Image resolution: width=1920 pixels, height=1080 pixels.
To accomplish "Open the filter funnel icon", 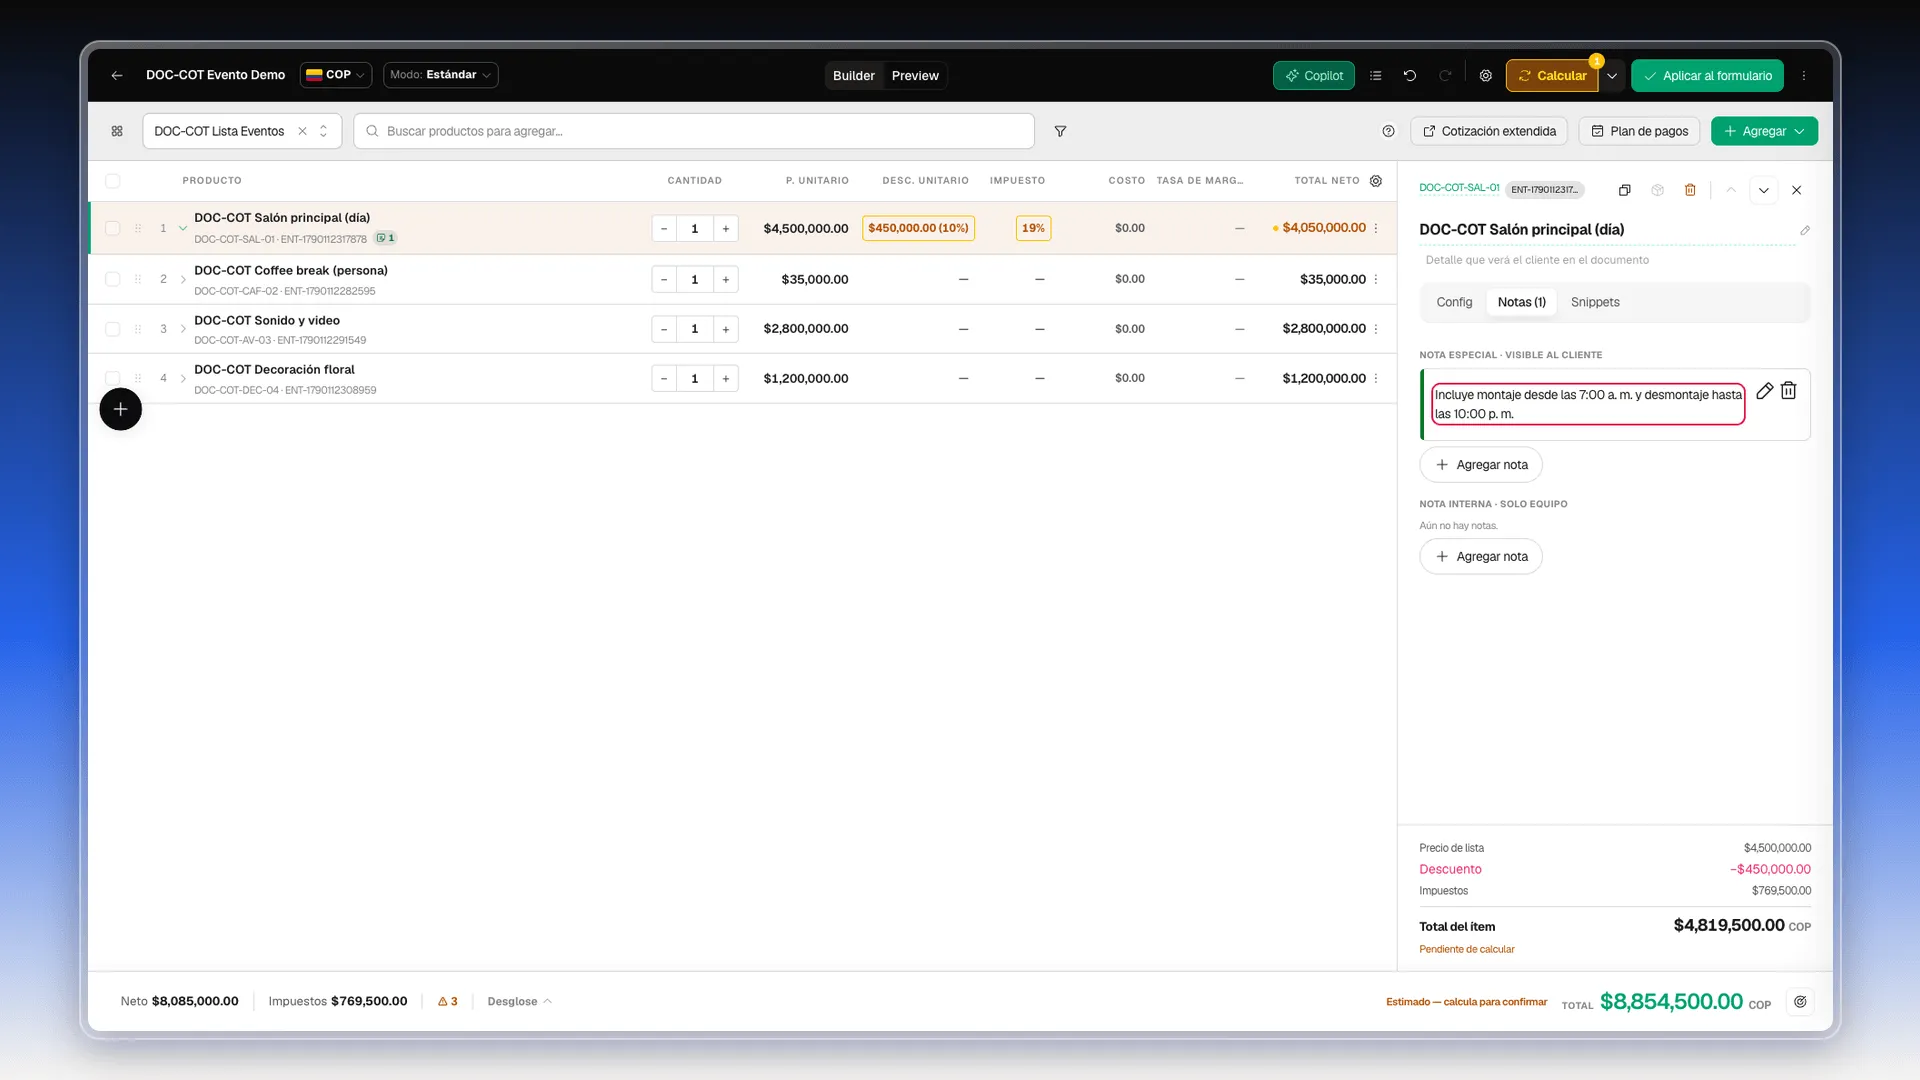I will (1061, 131).
